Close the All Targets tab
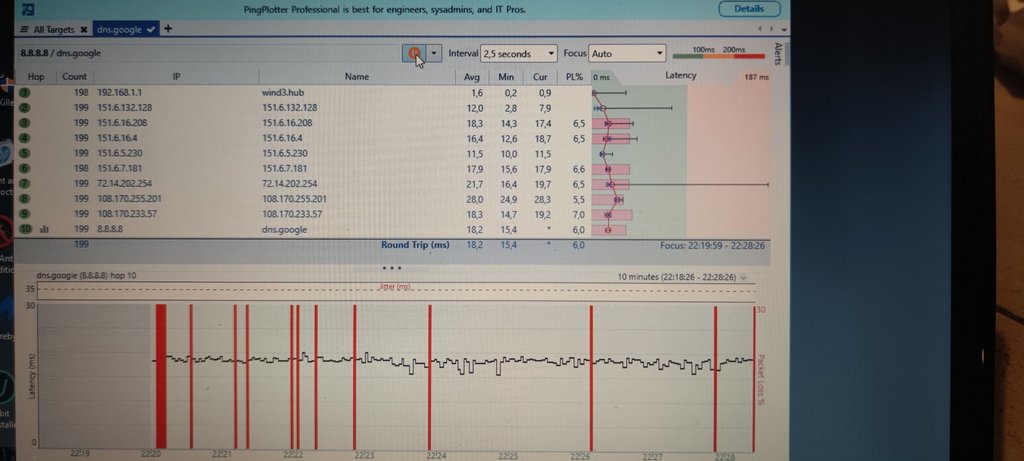This screenshot has height=461, width=1024. pos(85,29)
